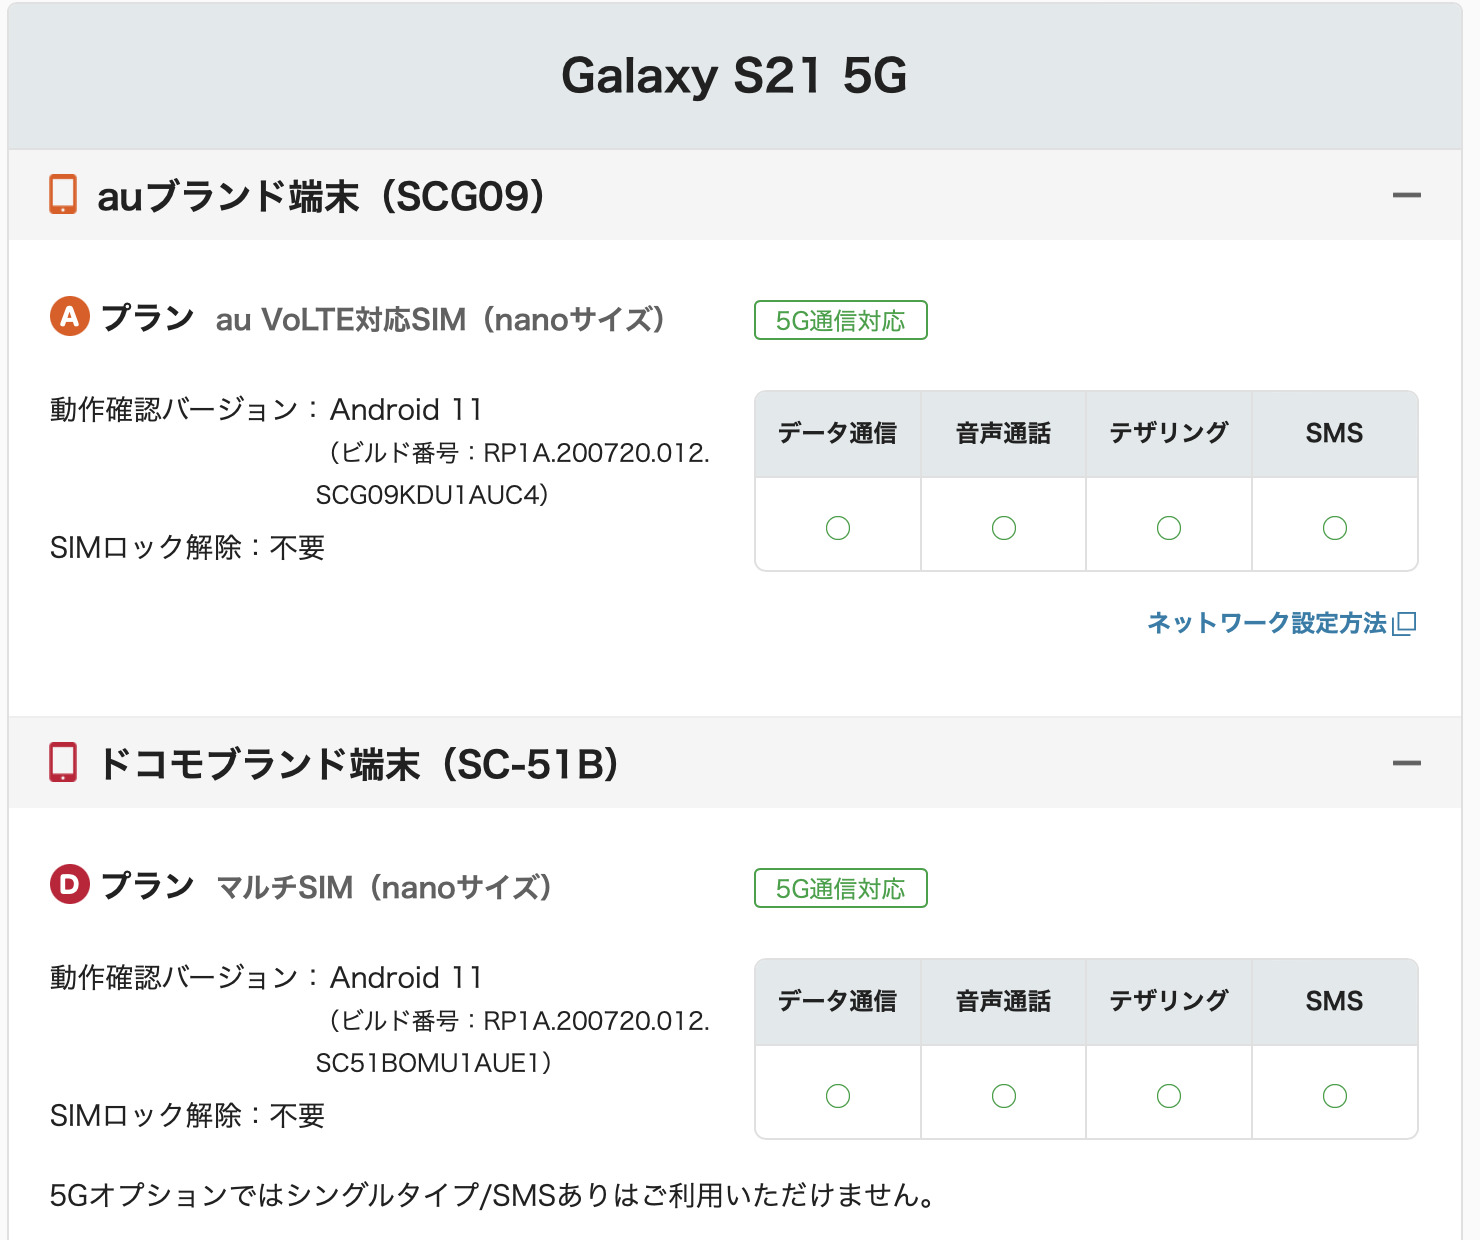Open the ネットワーク設定方法 link
This screenshot has width=1480, height=1240.
1267,623
